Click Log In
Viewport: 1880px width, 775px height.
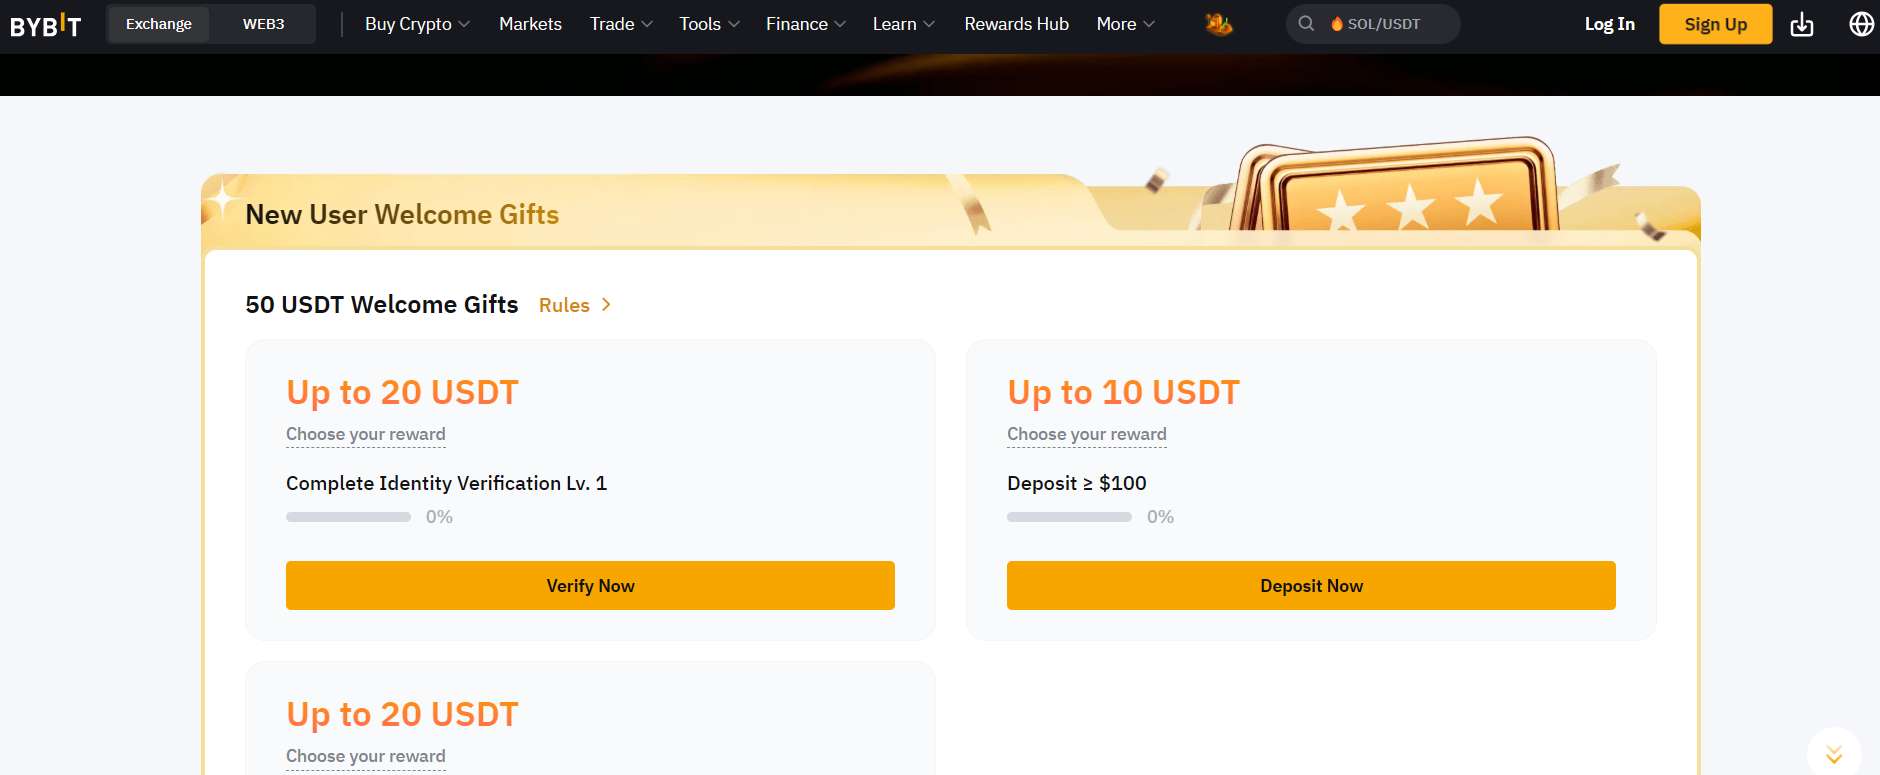pyautogui.click(x=1609, y=24)
